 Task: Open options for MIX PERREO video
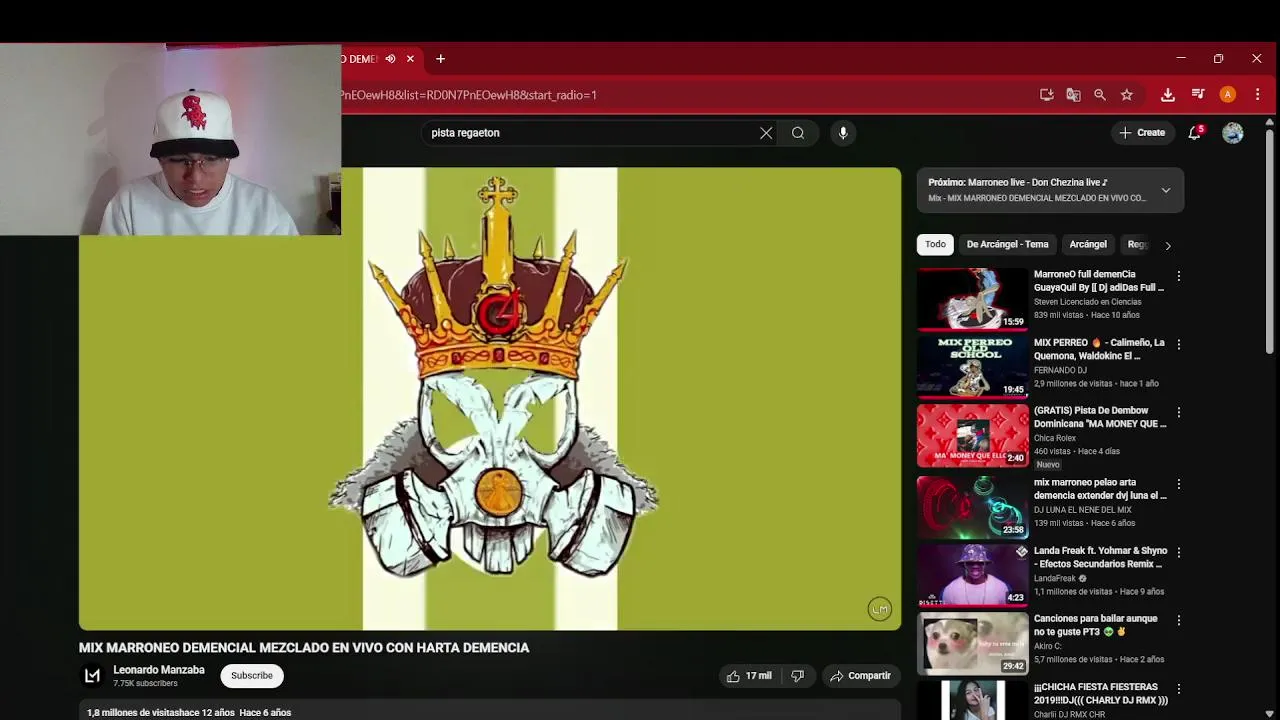[x=1179, y=344]
